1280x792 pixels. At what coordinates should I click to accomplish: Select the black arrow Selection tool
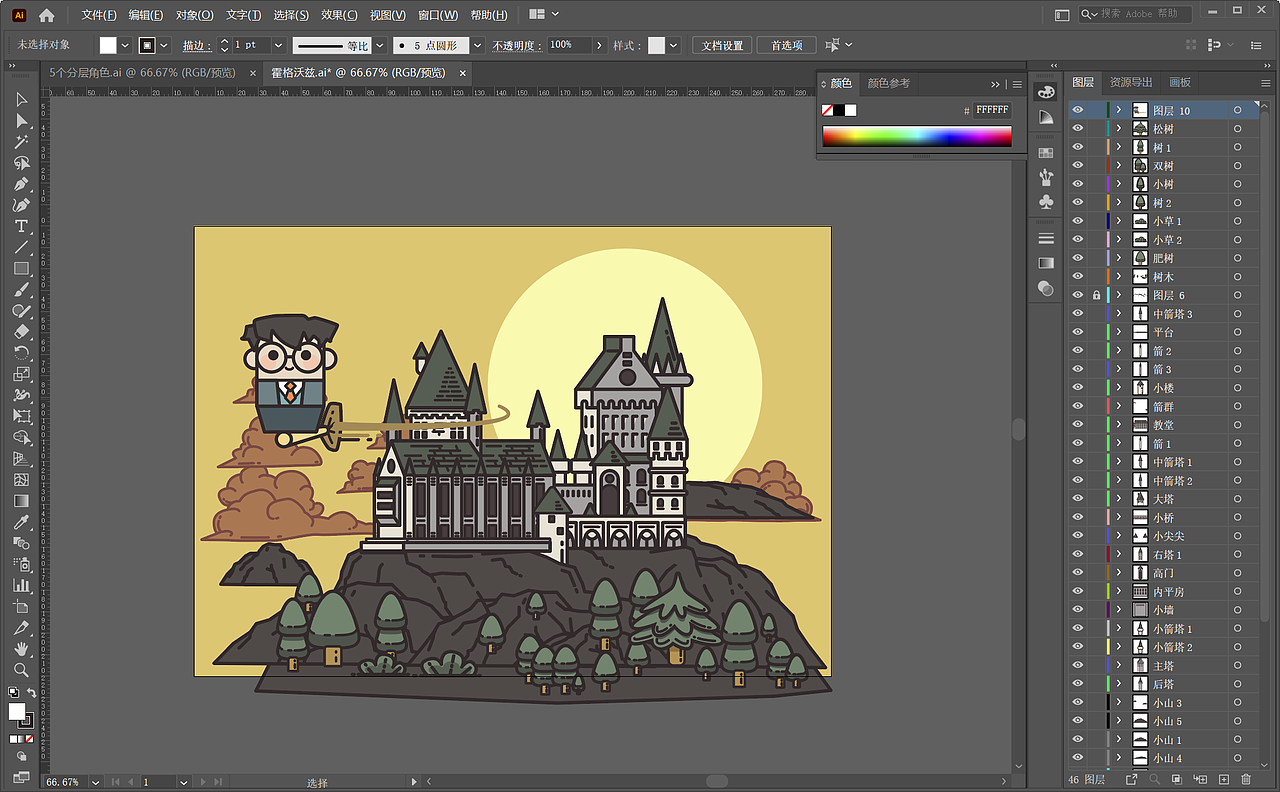(21, 100)
